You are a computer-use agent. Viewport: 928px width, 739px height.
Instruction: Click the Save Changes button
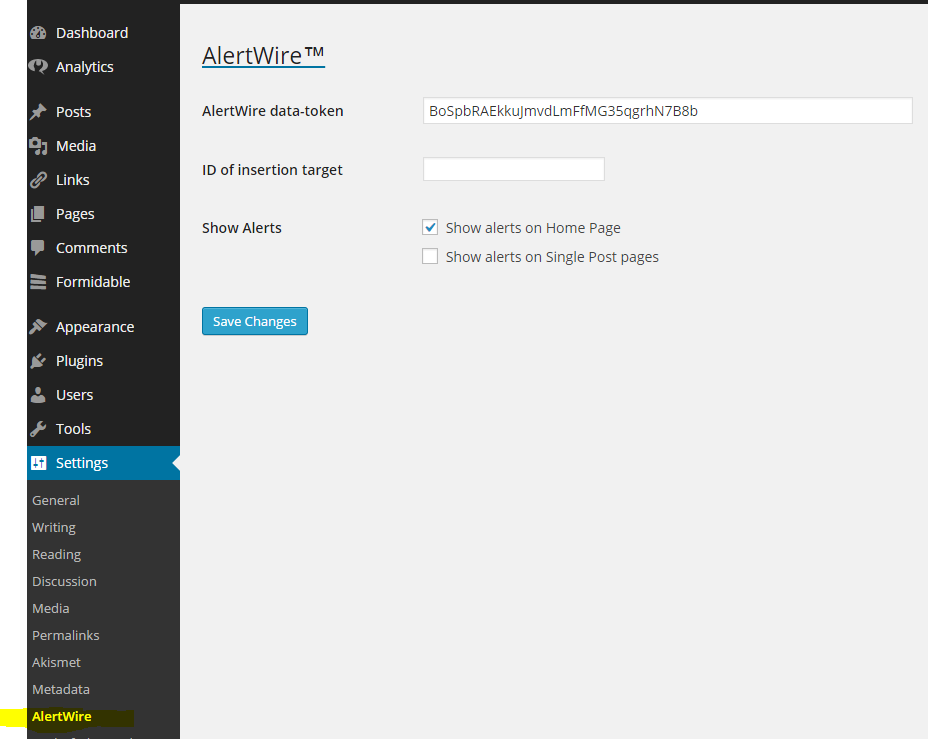coord(255,321)
